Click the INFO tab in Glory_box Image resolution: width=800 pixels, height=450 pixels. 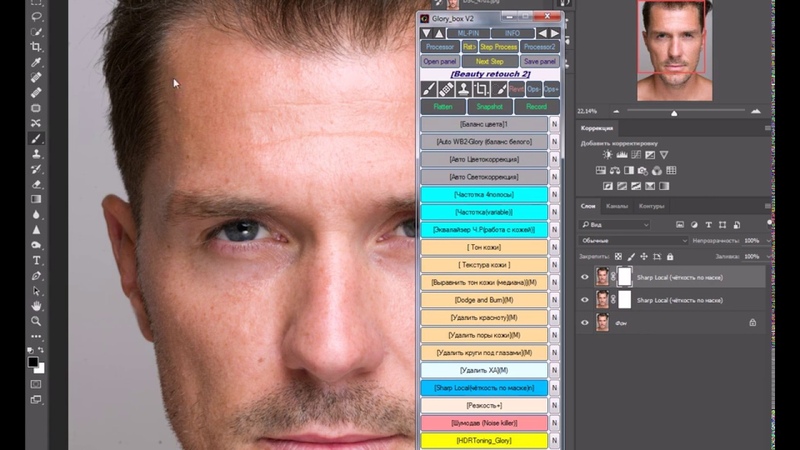(512, 33)
